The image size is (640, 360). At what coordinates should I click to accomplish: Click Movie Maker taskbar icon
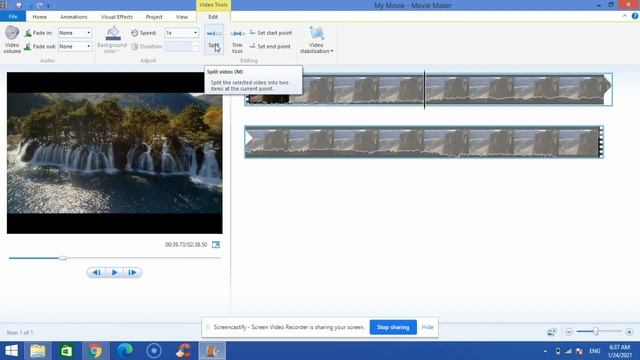[212, 351]
